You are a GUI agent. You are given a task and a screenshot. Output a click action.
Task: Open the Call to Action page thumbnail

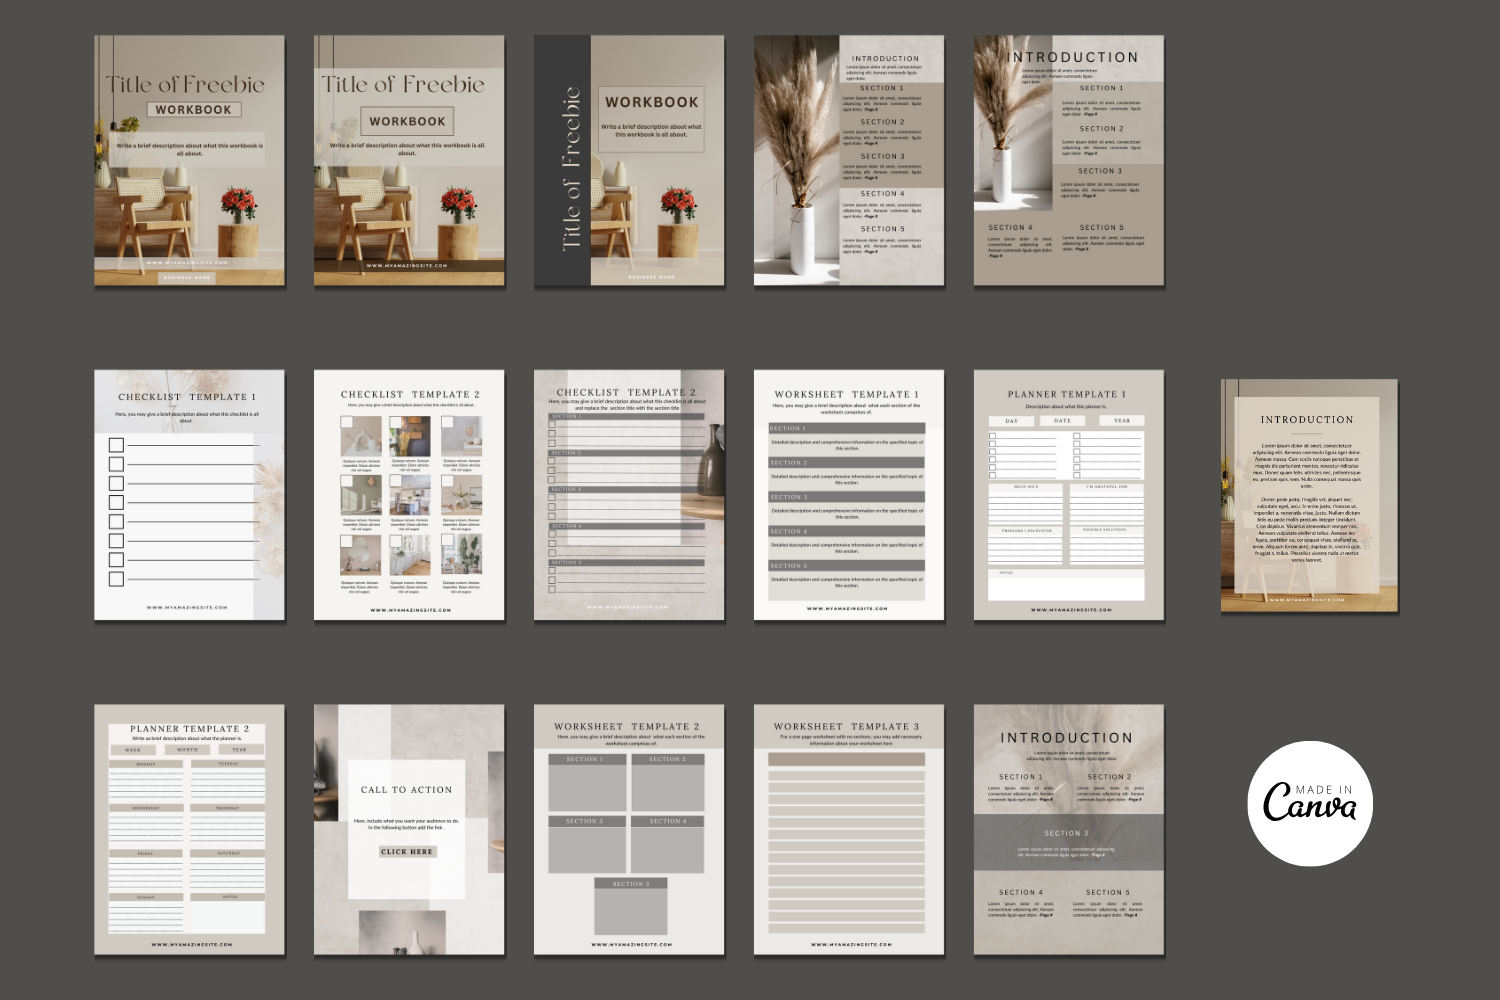click(409, 830)
